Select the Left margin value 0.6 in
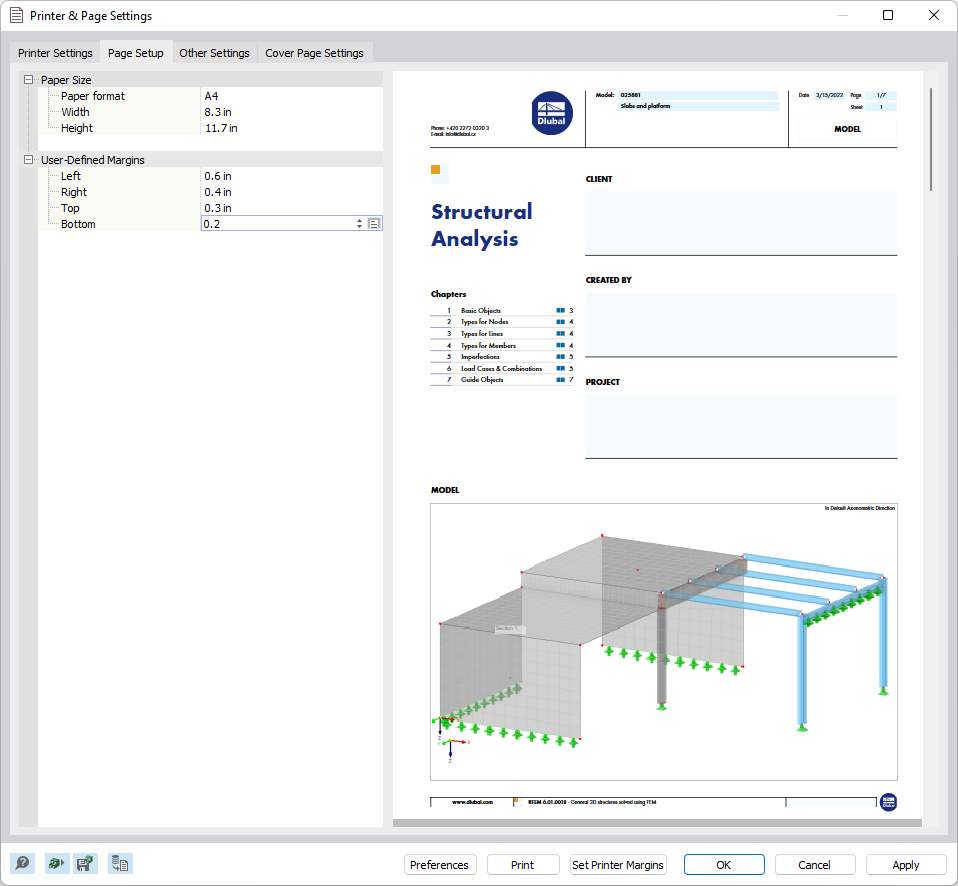This screenshot has width=958, height=886. (x=218, y=176)
